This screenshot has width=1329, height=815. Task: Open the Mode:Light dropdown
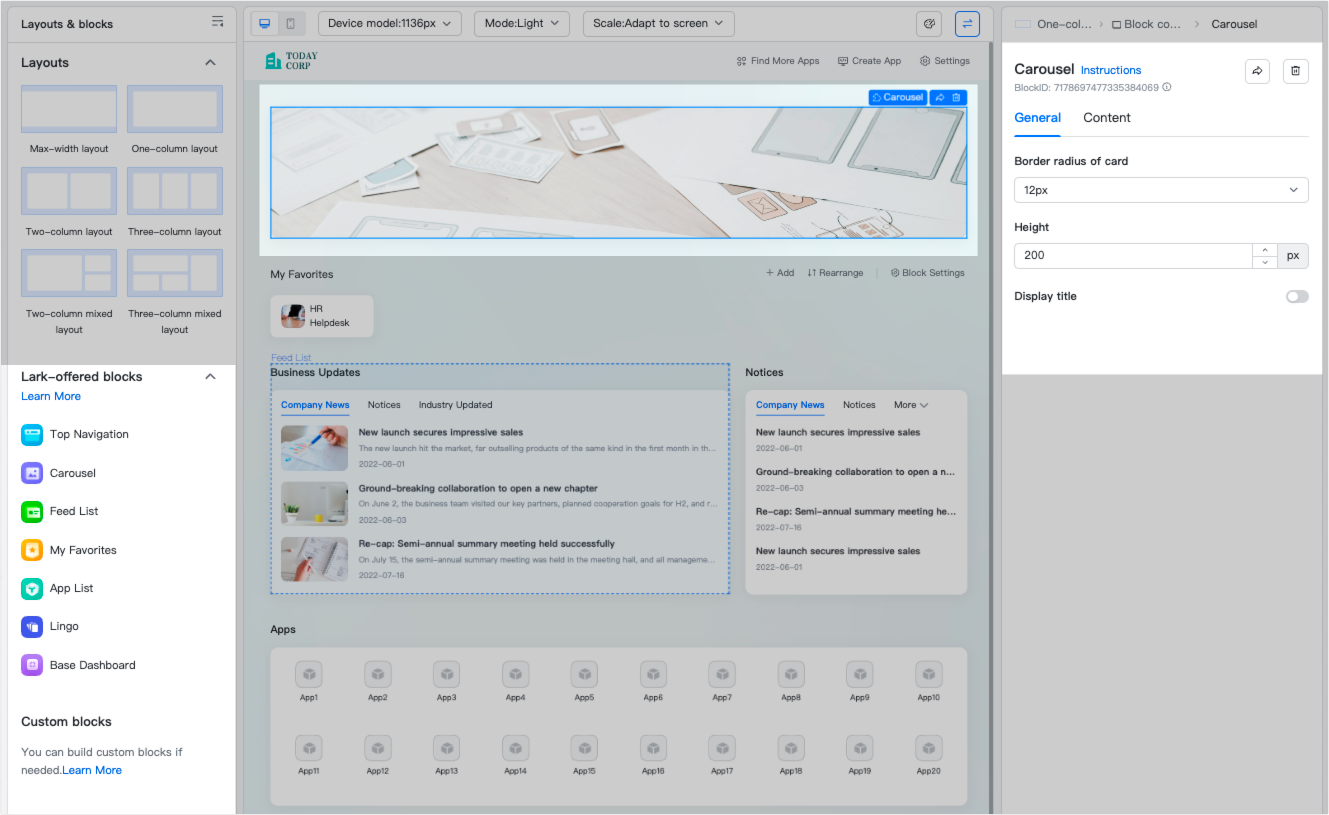pos(521,23)
